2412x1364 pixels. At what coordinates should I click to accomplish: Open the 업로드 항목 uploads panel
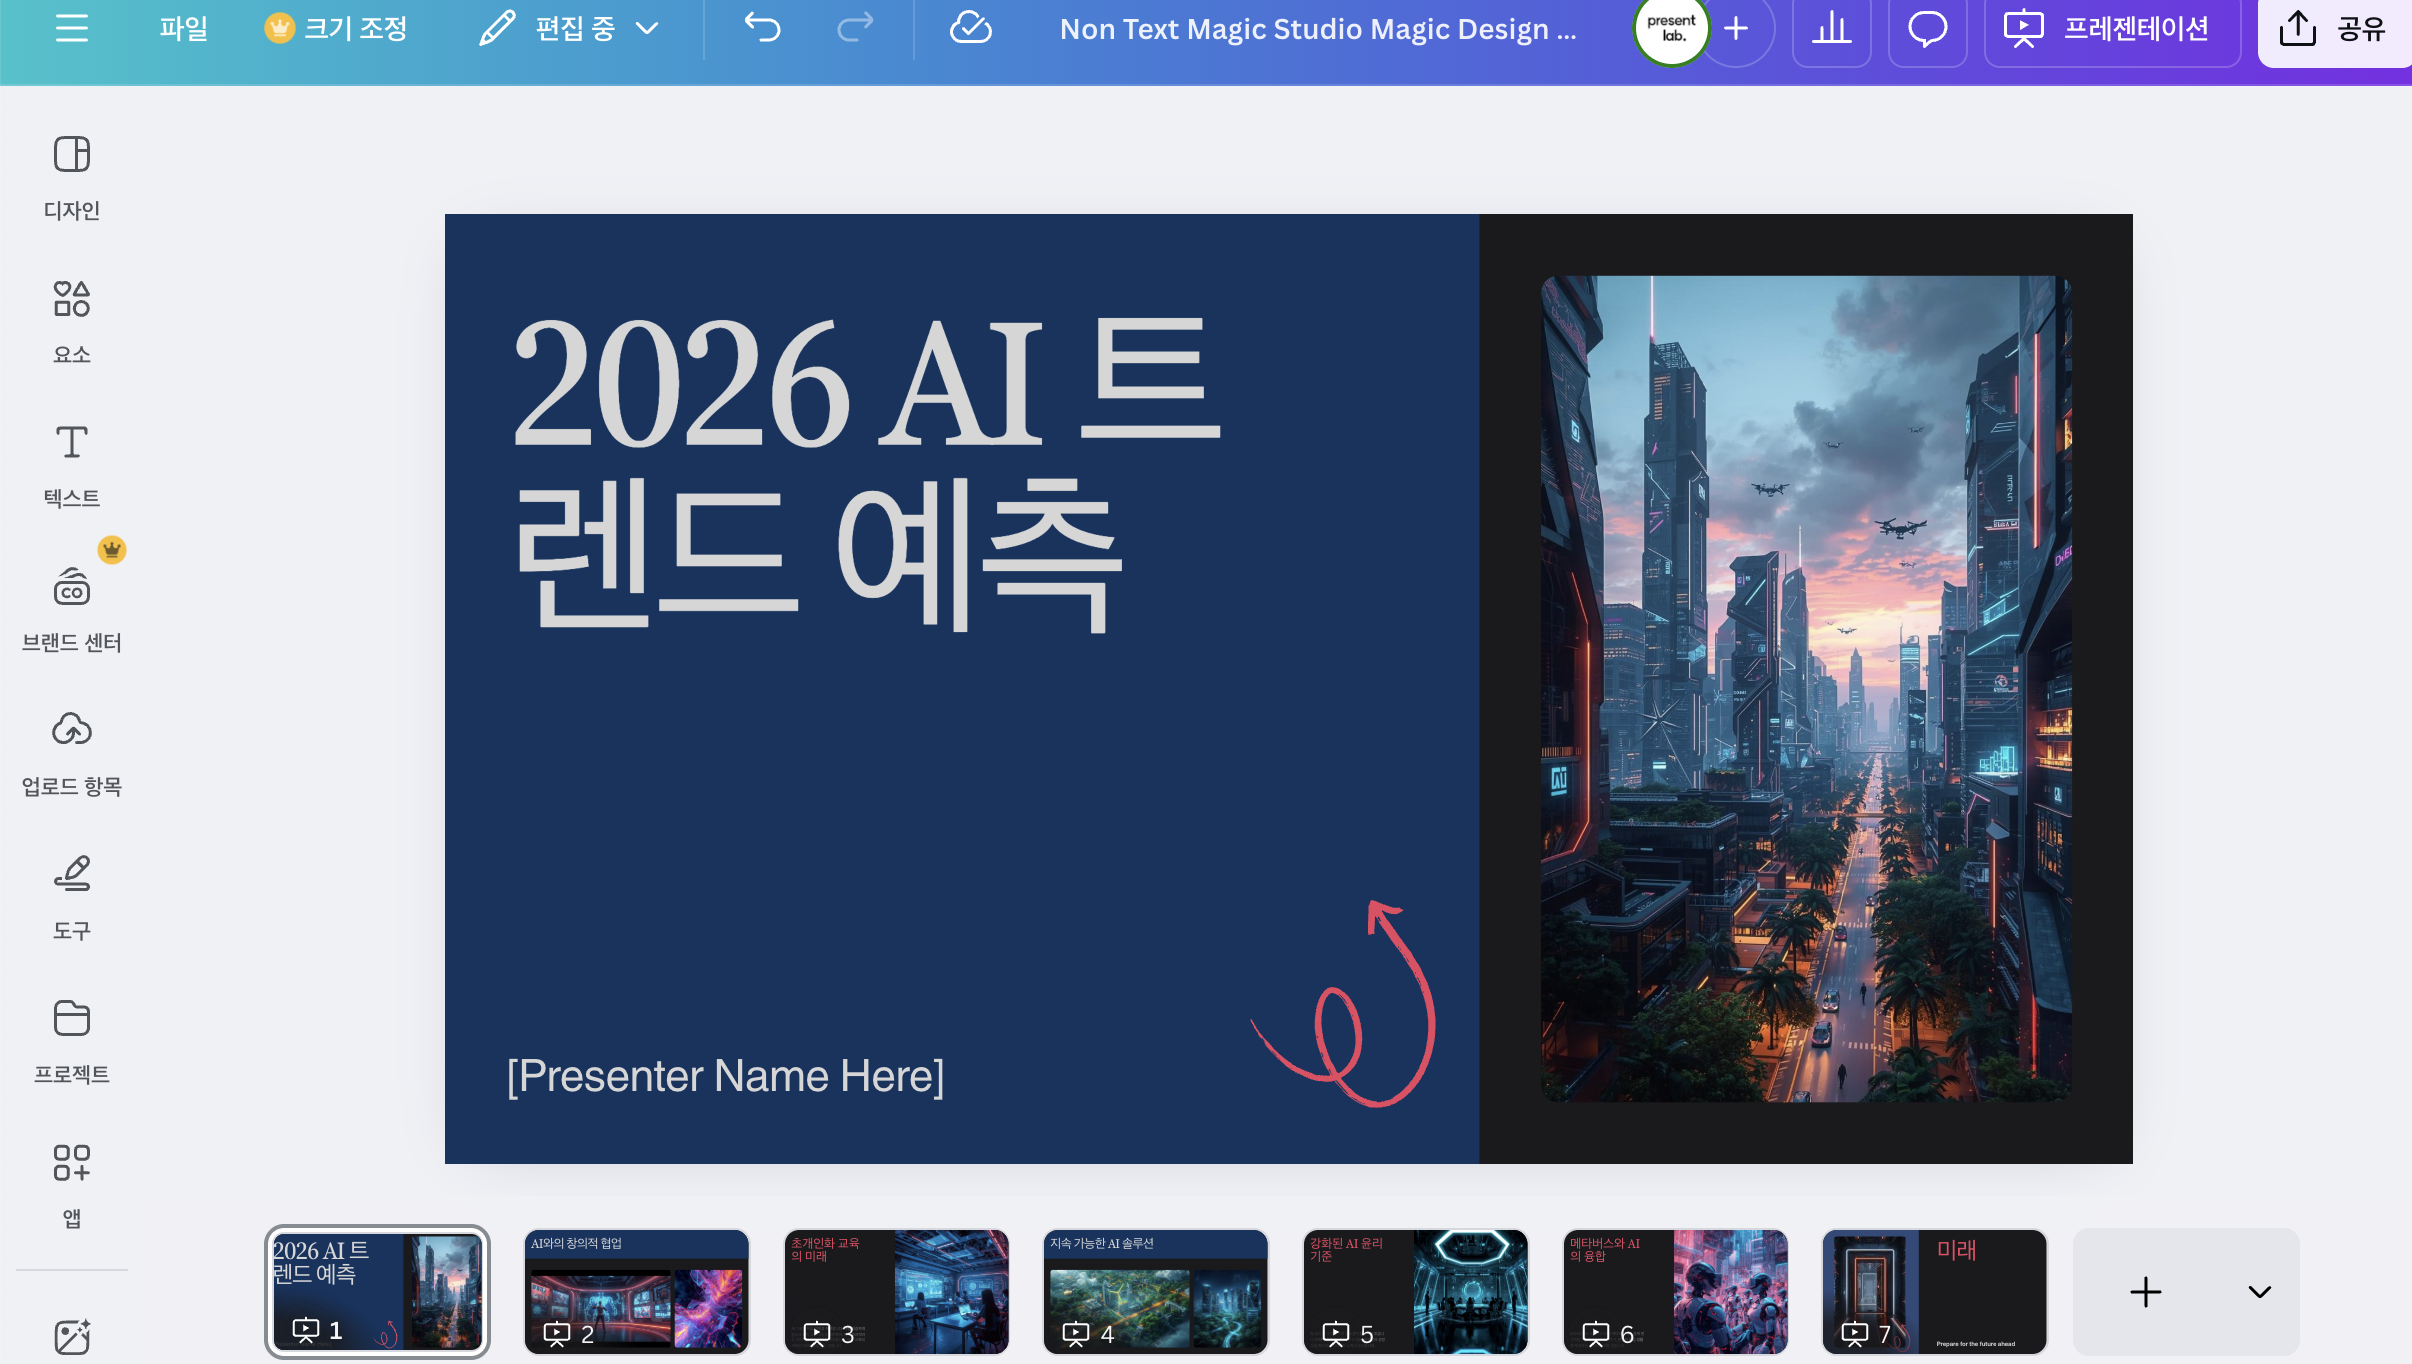[x=72, y=753]
